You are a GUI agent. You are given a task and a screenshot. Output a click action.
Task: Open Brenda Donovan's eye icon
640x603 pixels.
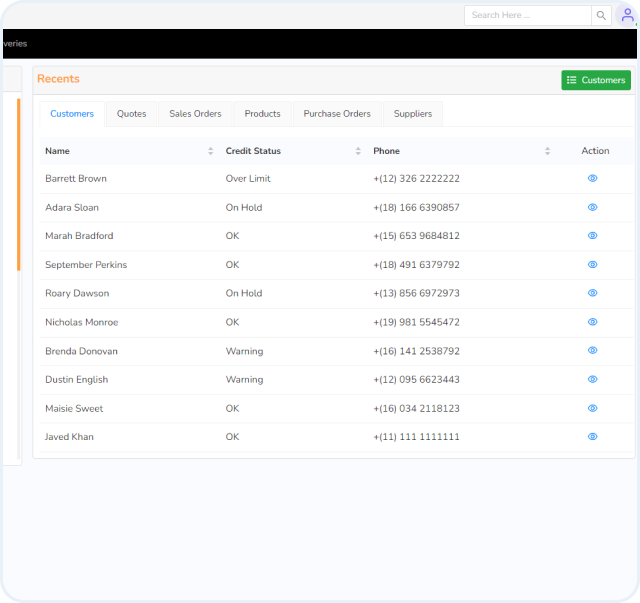(x=592, y=351)
